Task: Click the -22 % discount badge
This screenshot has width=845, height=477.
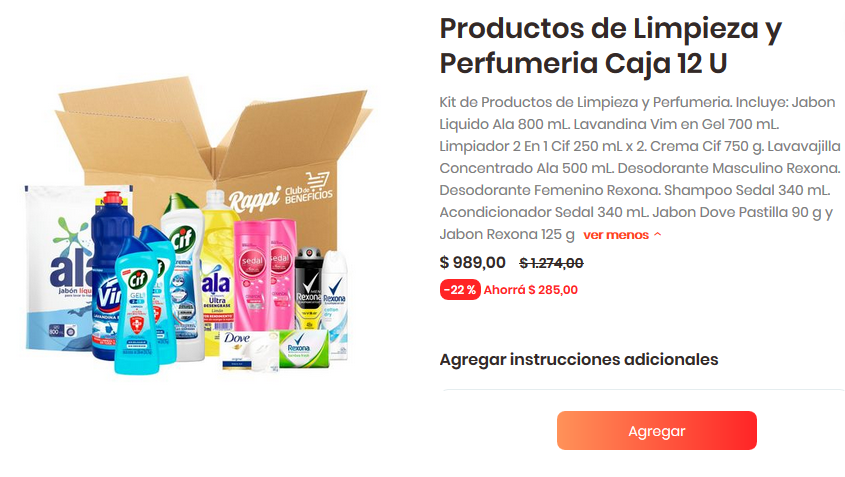Action: point(460,289)
